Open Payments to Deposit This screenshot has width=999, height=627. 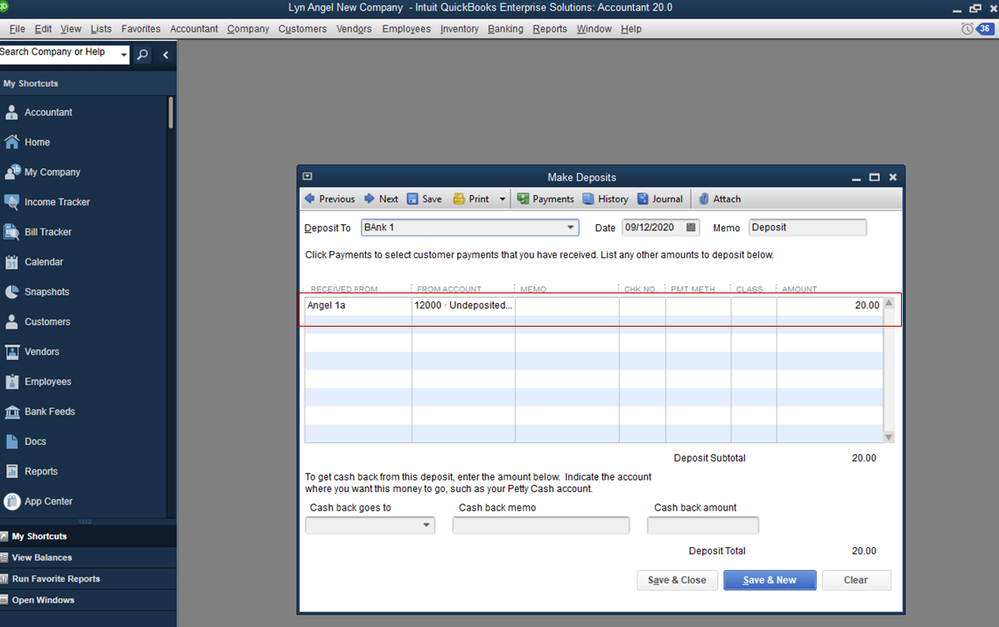click(545, 199)
